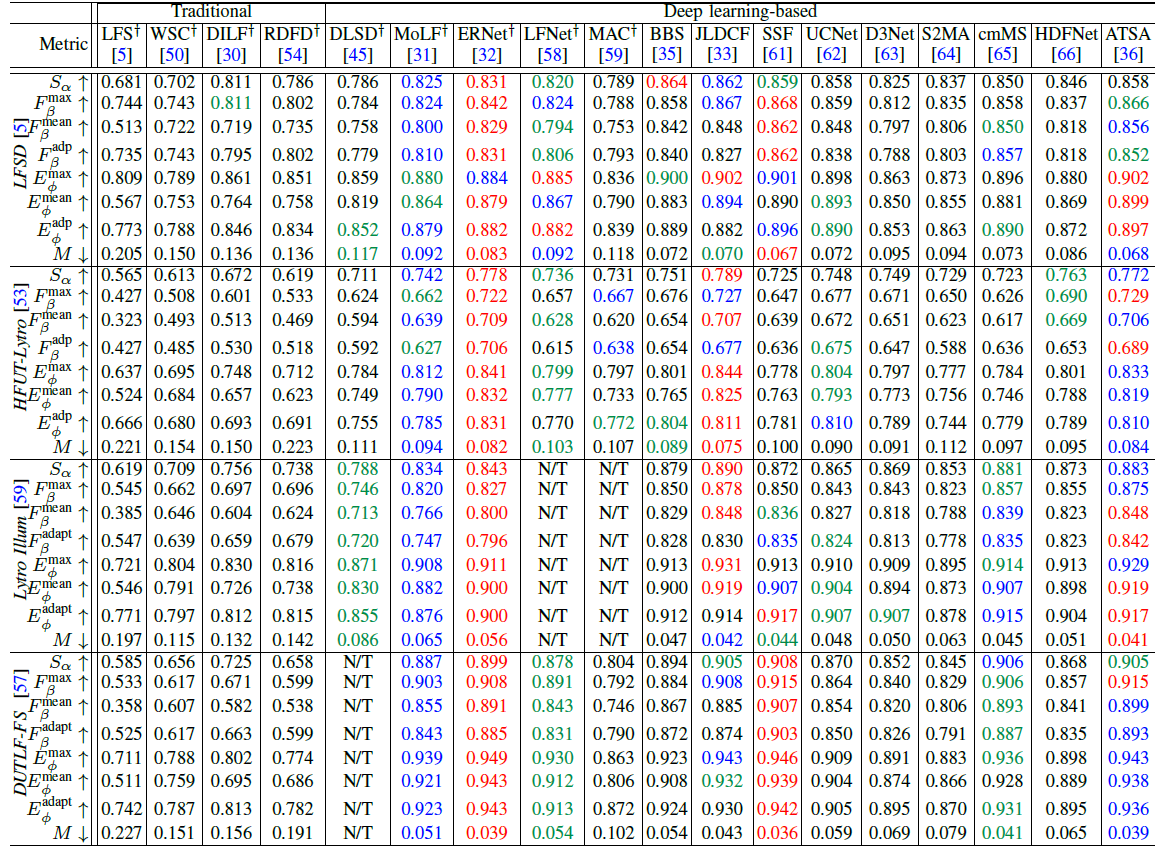Click LFNet N/T cell in Lytro Illum Sα row
Viewport: 1168px width, 850px height.
pyautogui.click(x=552, y=469)
